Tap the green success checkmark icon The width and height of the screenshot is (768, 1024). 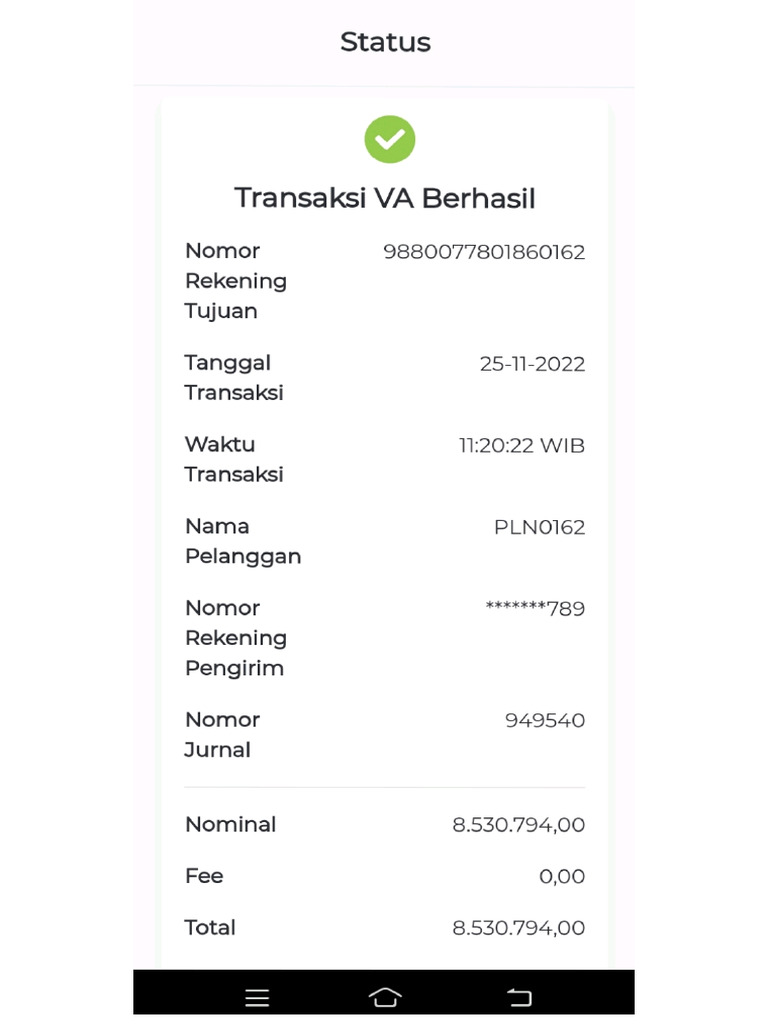389,139
